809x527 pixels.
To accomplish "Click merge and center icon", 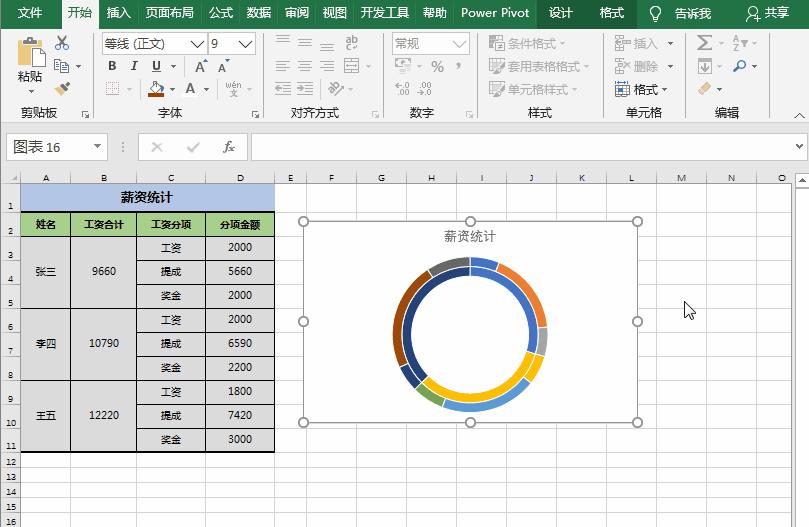I will [x=351, y=66].
